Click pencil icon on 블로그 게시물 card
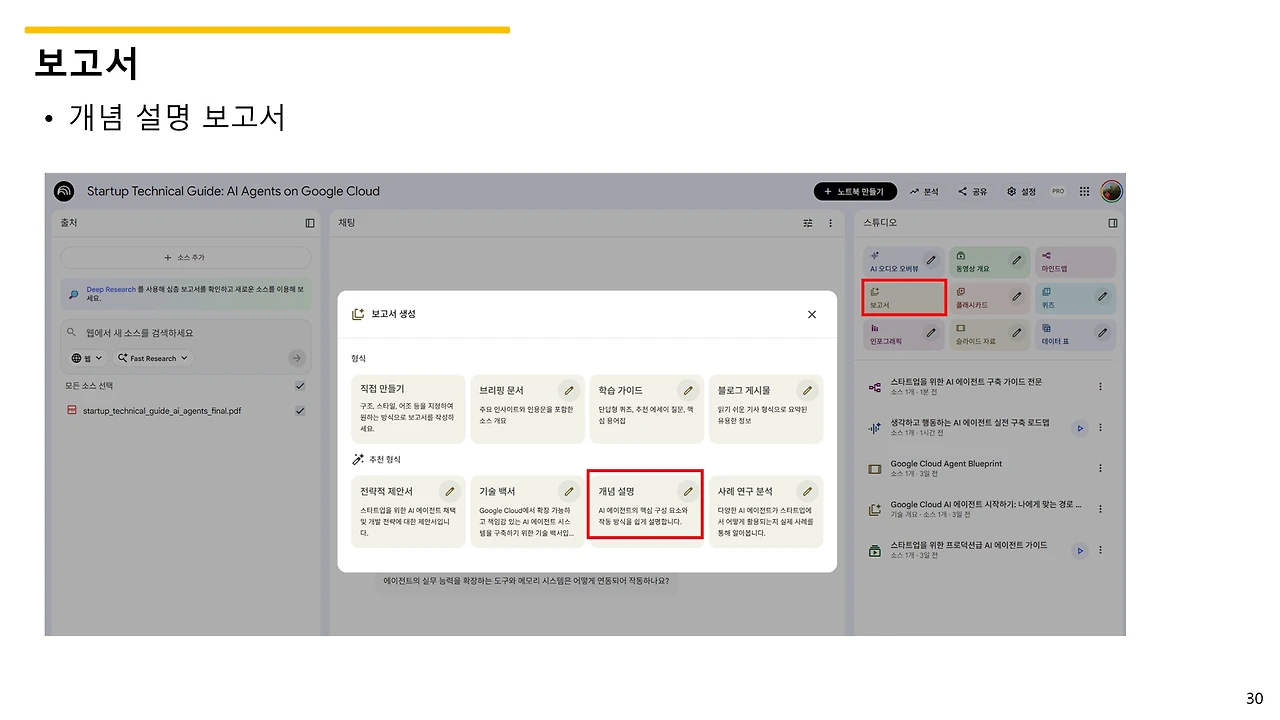The height and width of the screenshot is (720, 1280). (x=807, y=390)
